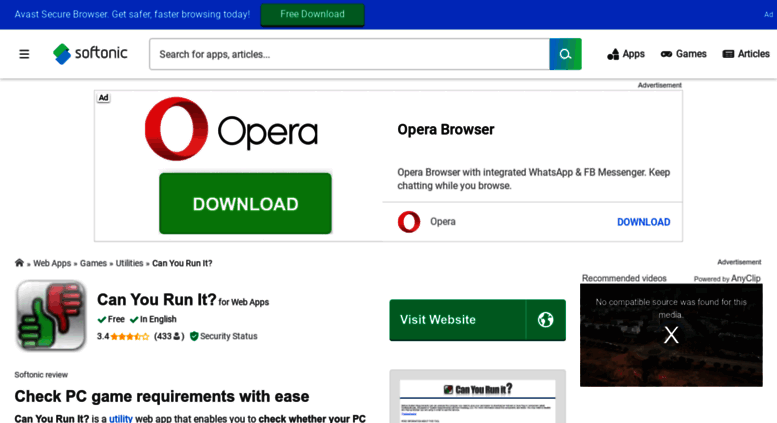Click the Opera ad description text
The height and width of the screenshot is (423, 777).
tap(534, 179)
